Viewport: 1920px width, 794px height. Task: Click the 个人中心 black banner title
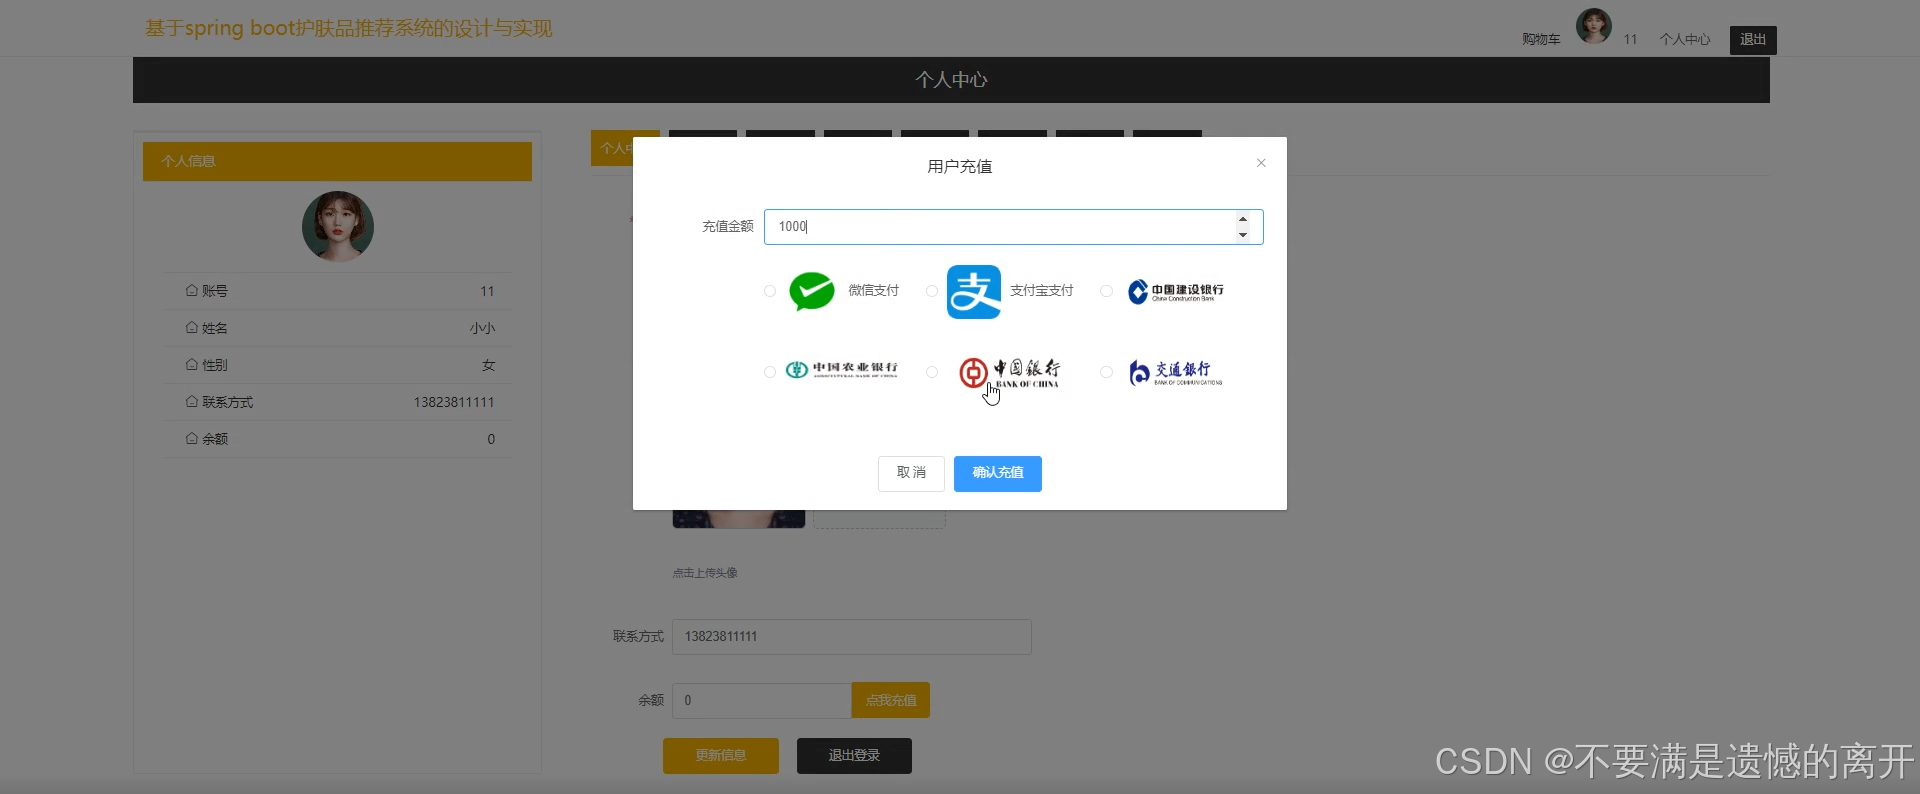click(951, 80)
